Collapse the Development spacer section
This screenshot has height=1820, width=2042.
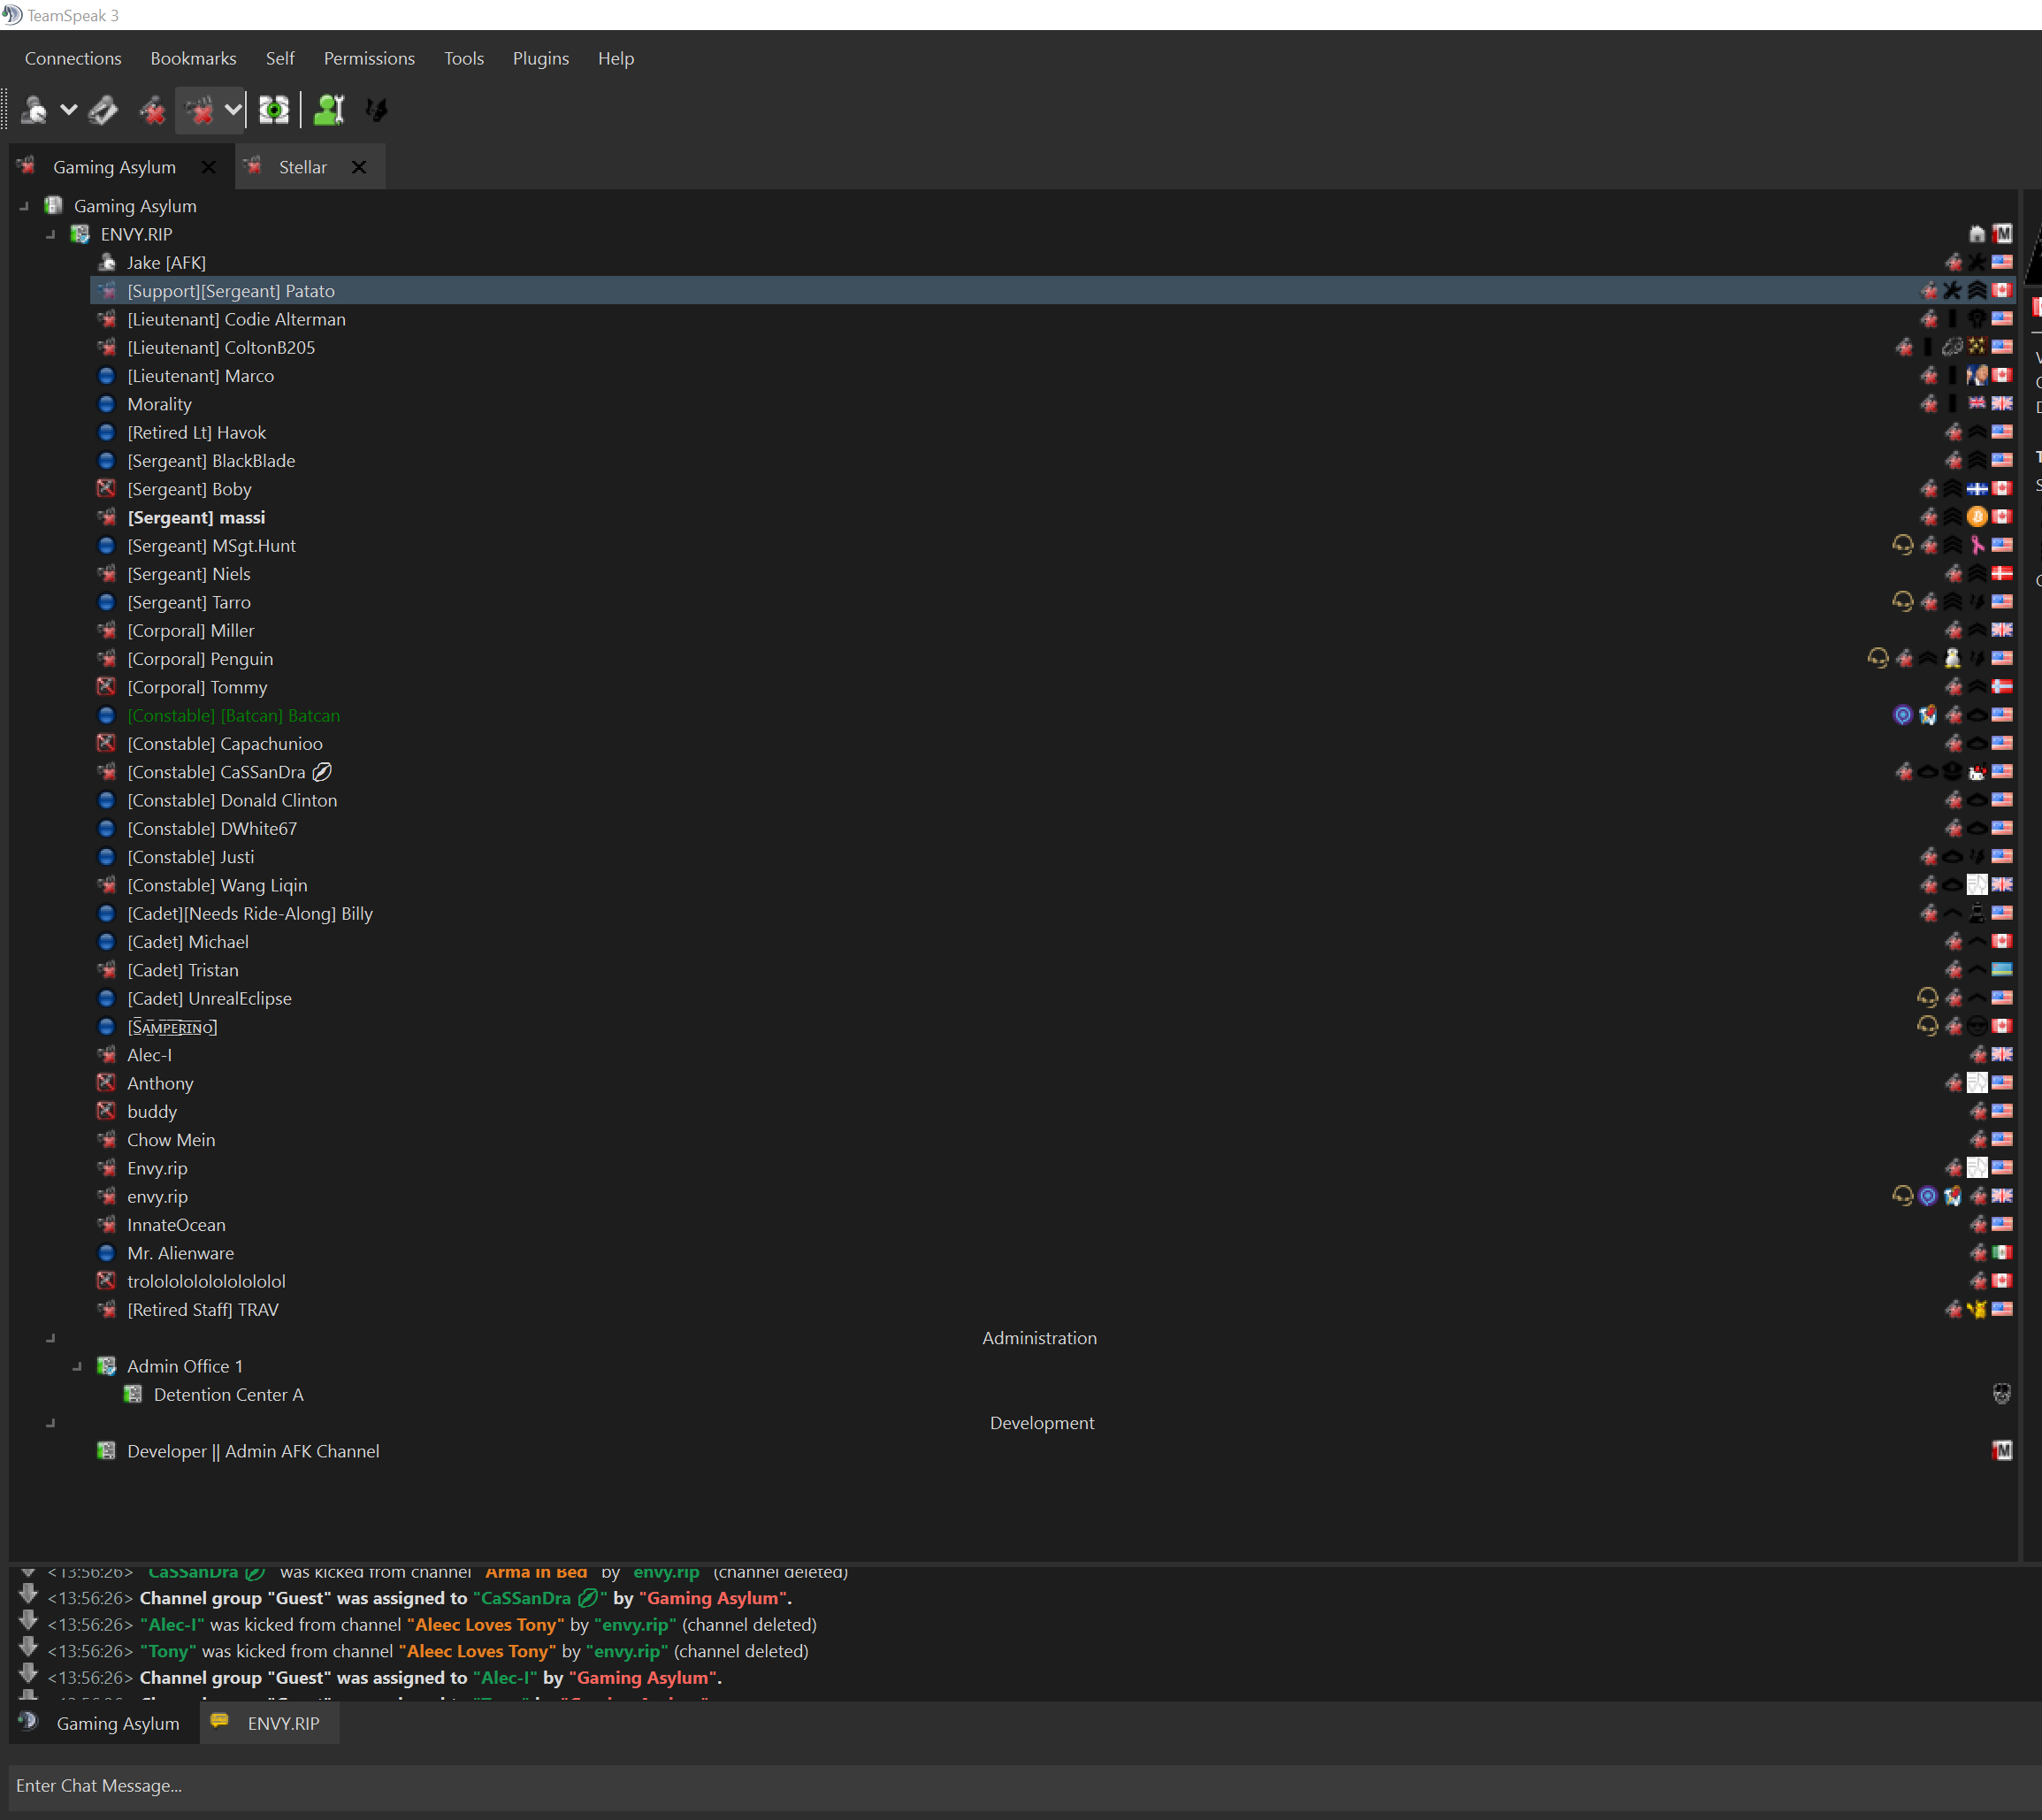coord(51,1423)
